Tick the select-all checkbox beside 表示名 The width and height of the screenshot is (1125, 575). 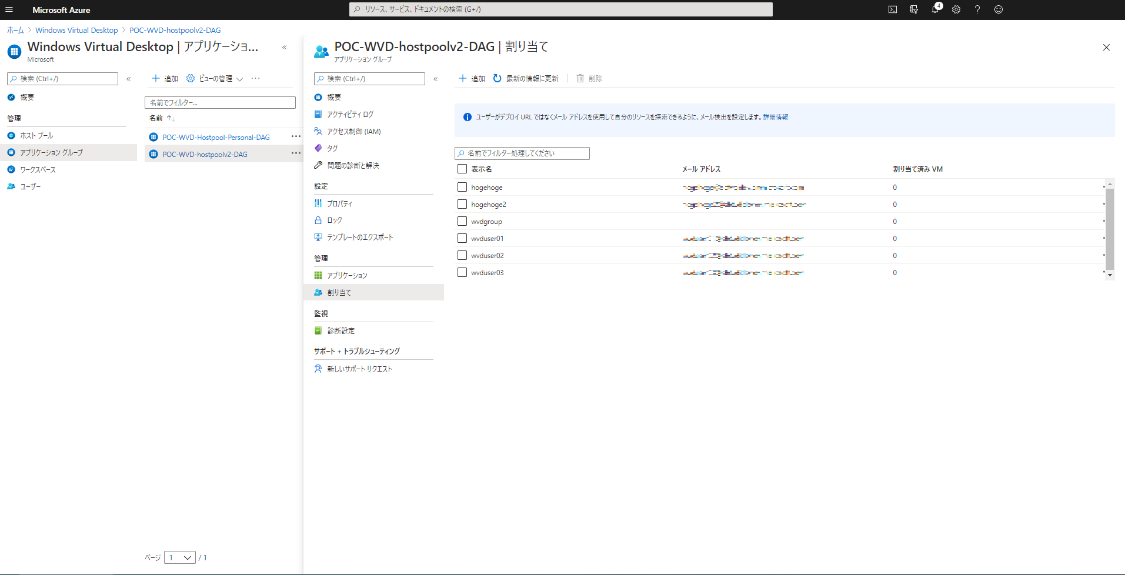[462, 169]
